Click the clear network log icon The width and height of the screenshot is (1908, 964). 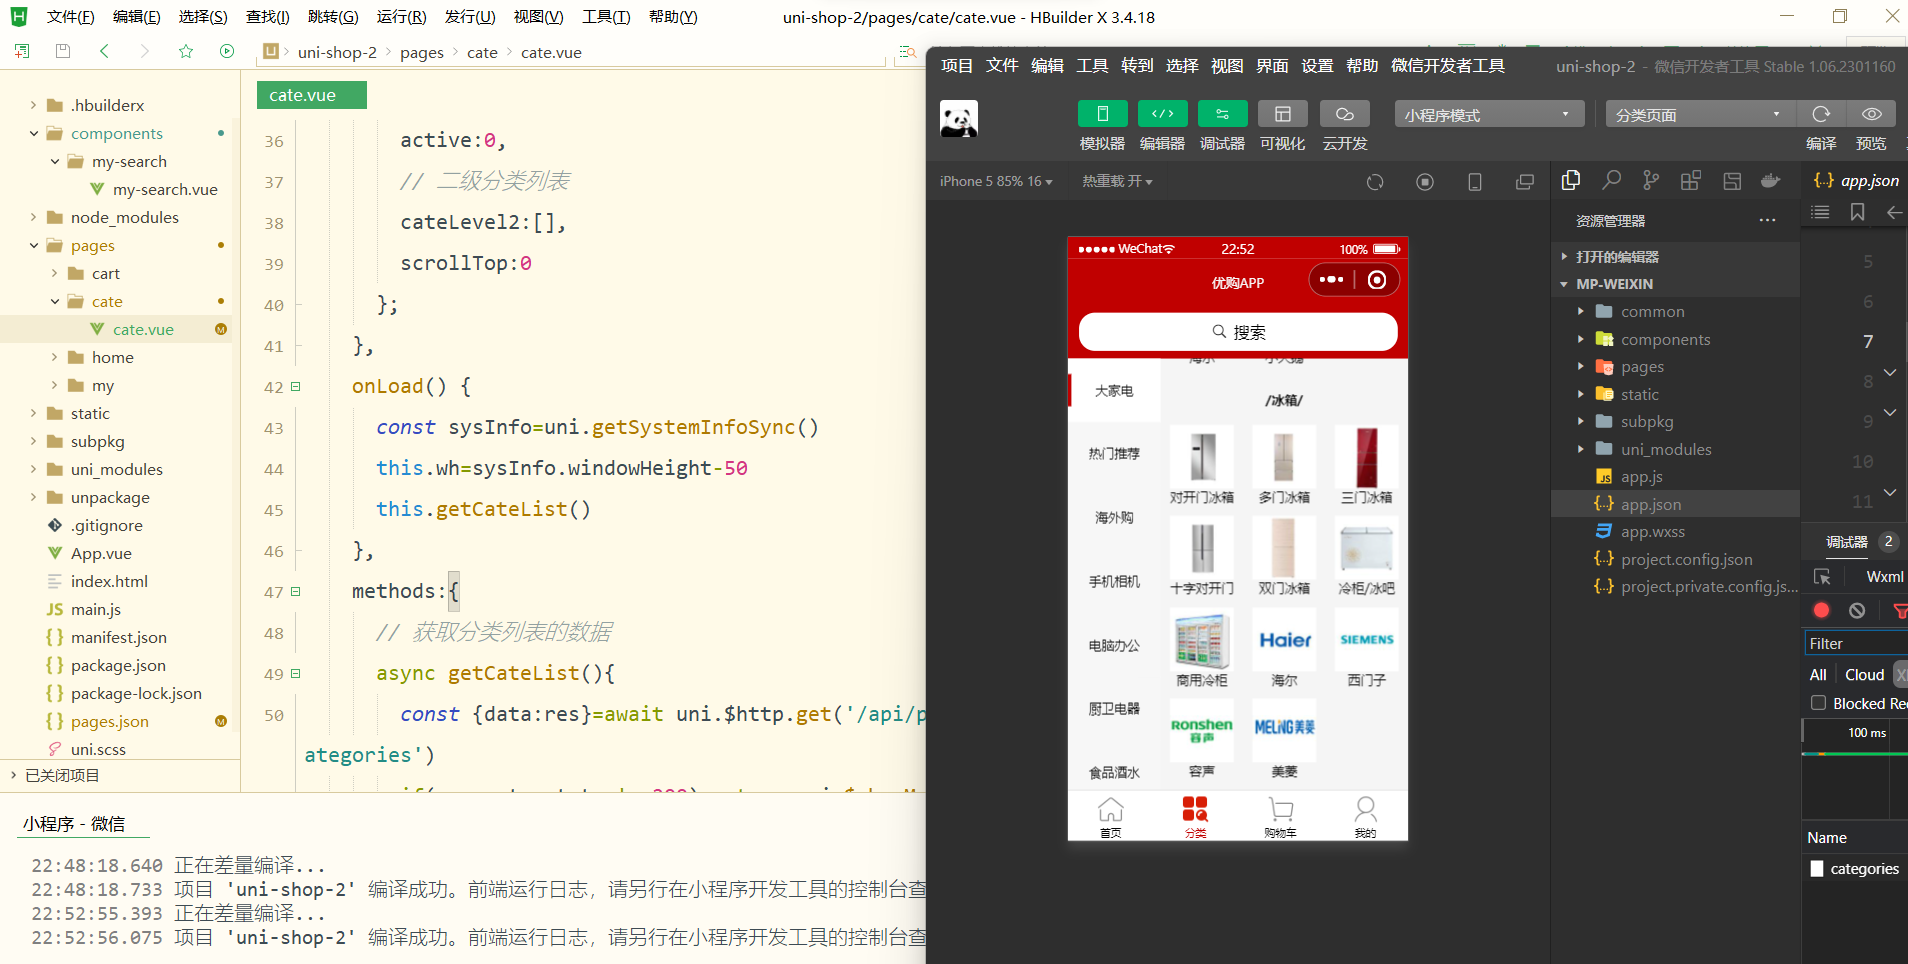coord(1858,610)
